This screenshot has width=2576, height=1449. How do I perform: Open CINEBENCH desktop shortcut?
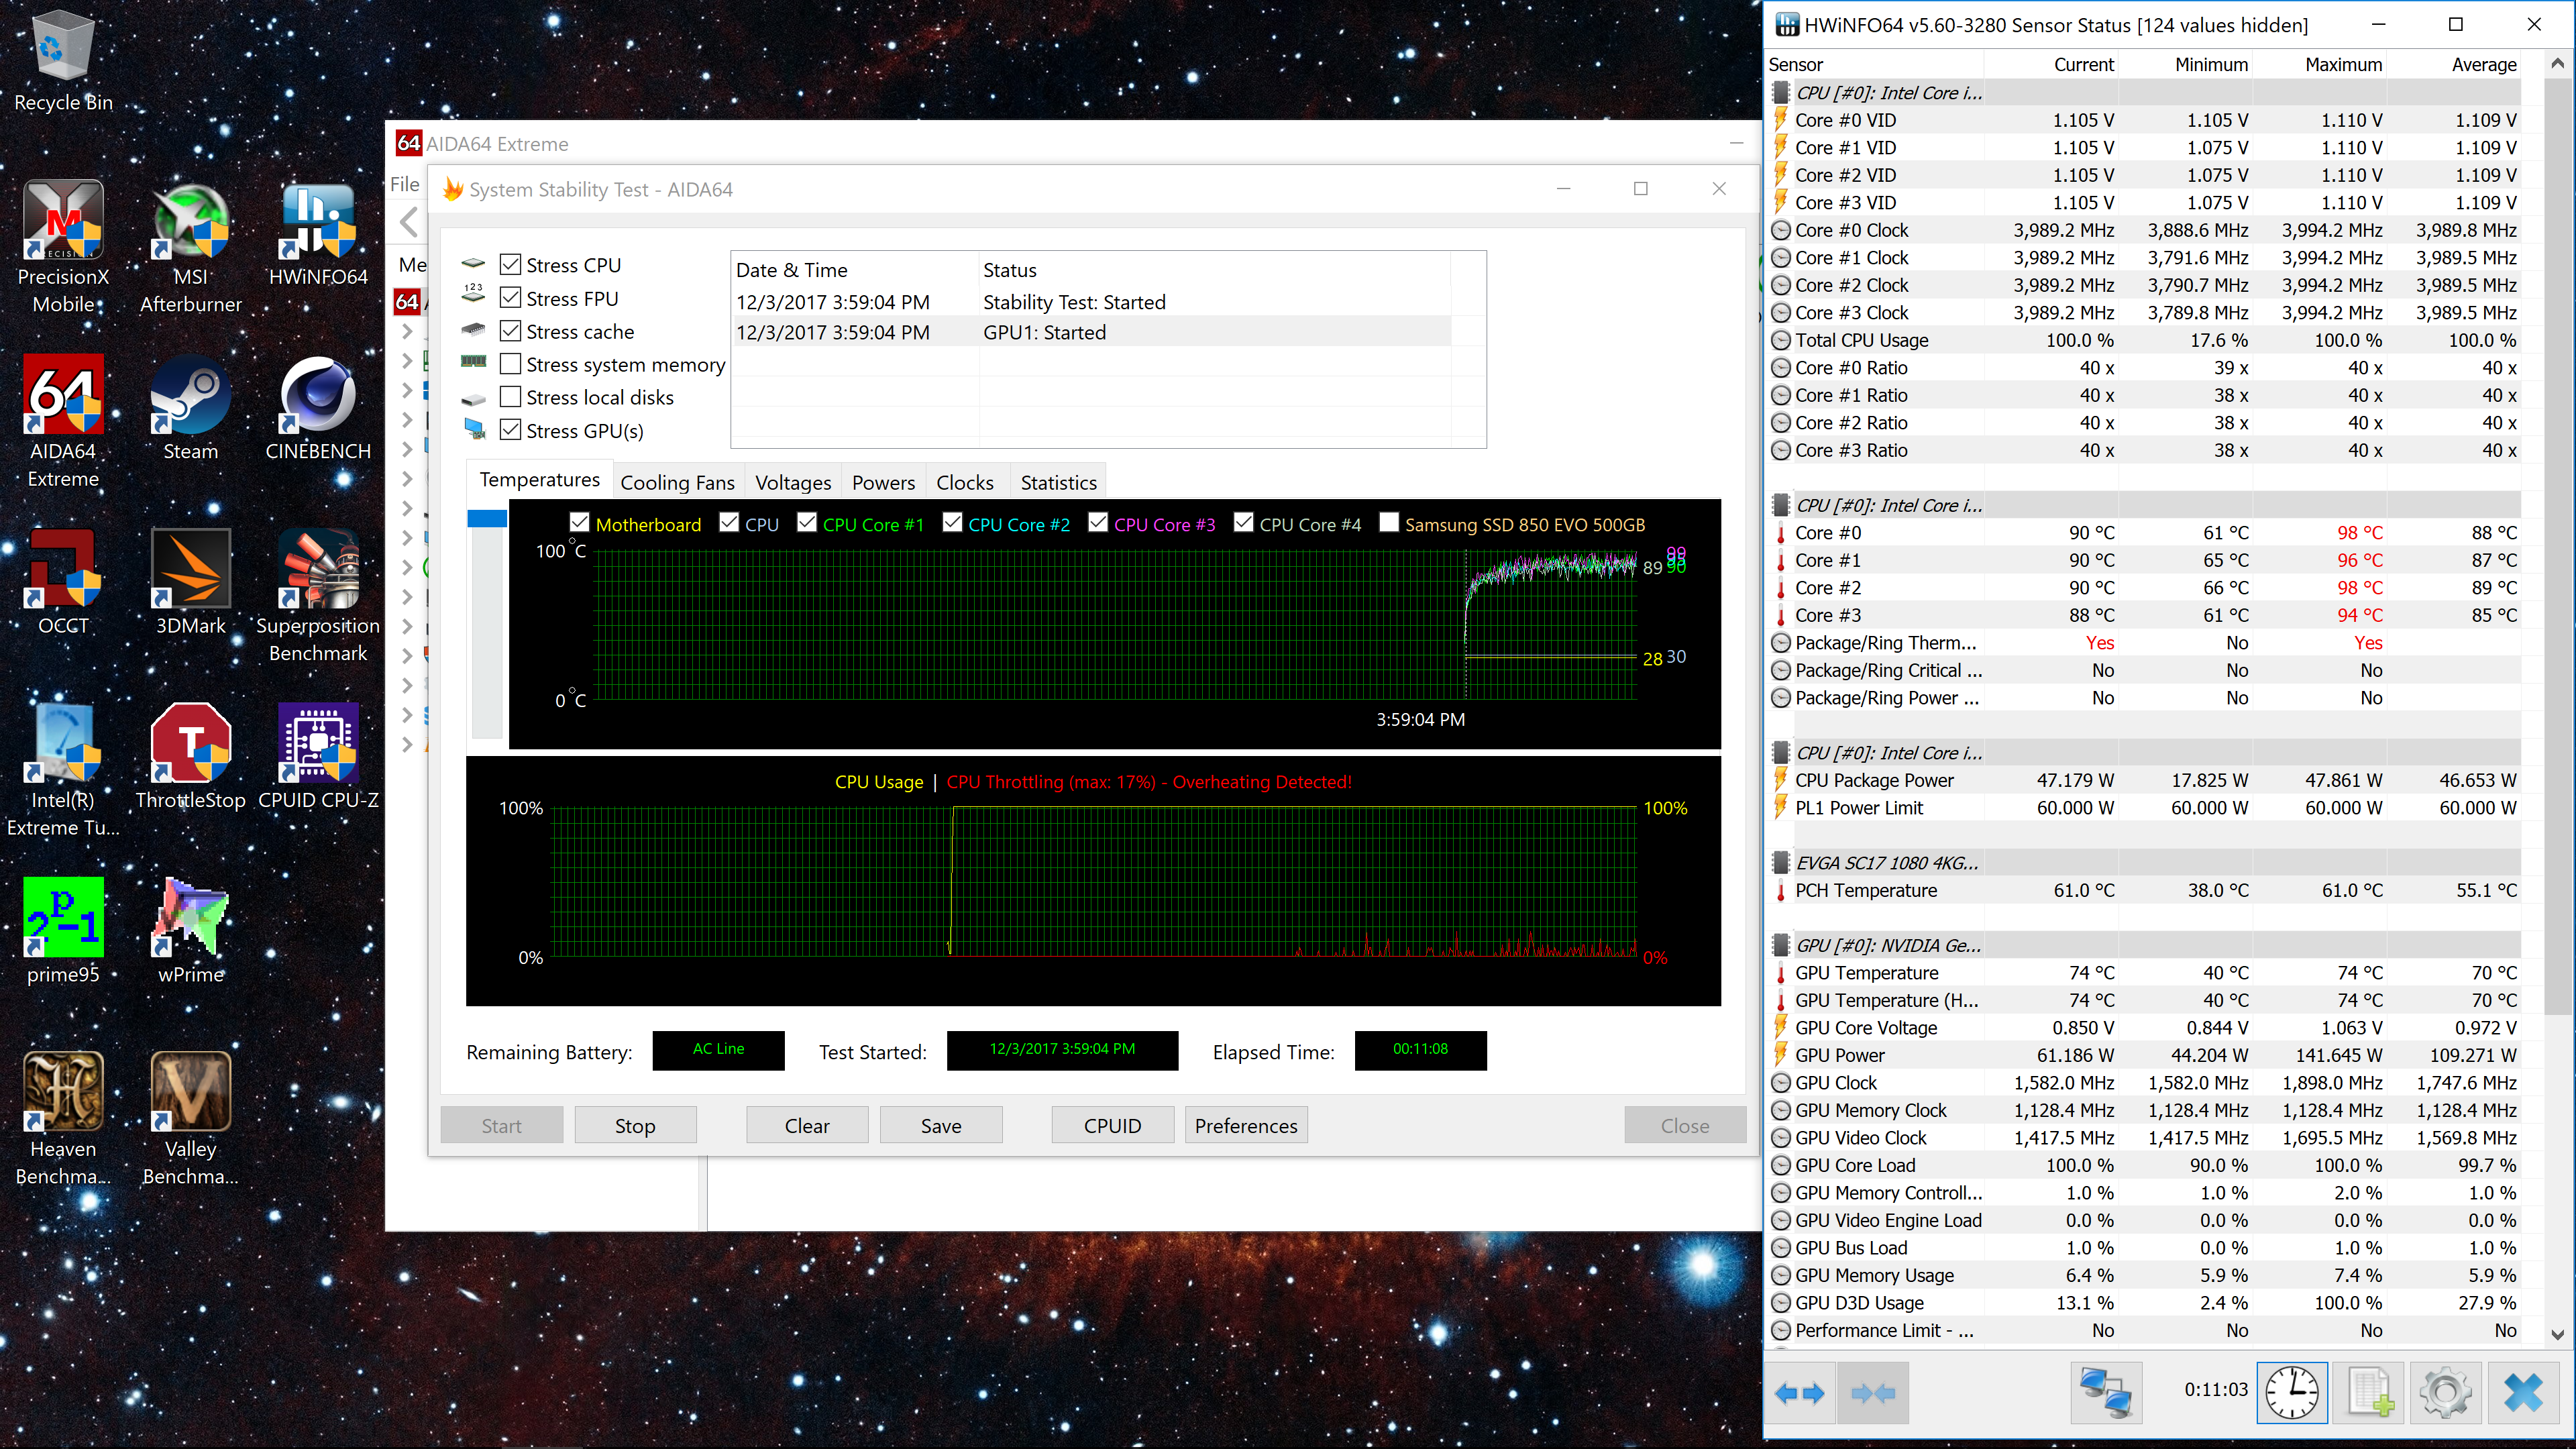pos(318,408)
